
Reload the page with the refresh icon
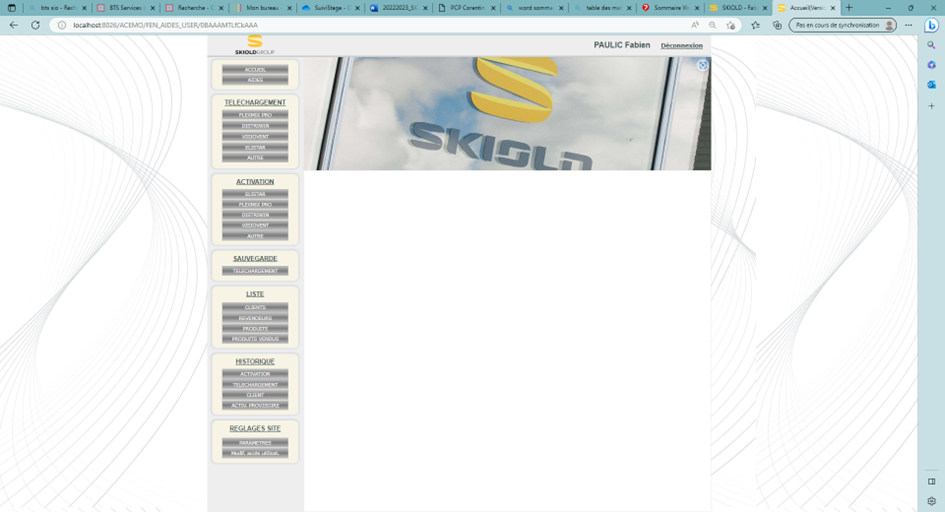[36, 25]
